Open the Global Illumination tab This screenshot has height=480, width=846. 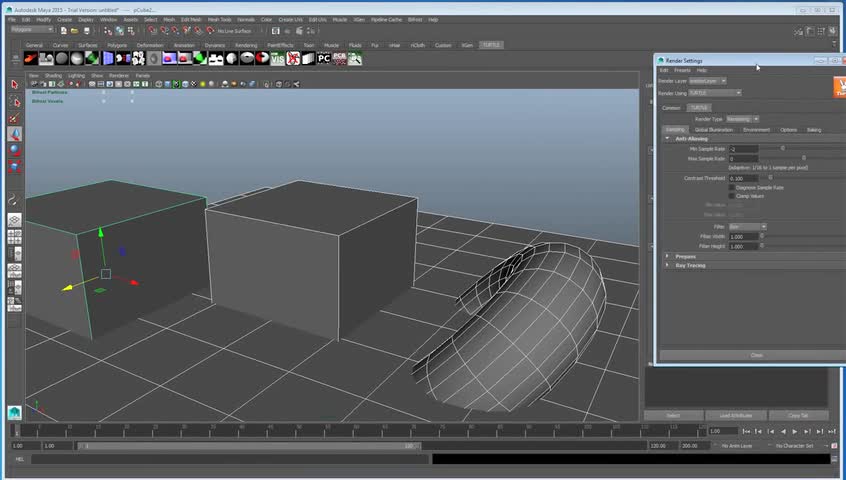point(713,130)
